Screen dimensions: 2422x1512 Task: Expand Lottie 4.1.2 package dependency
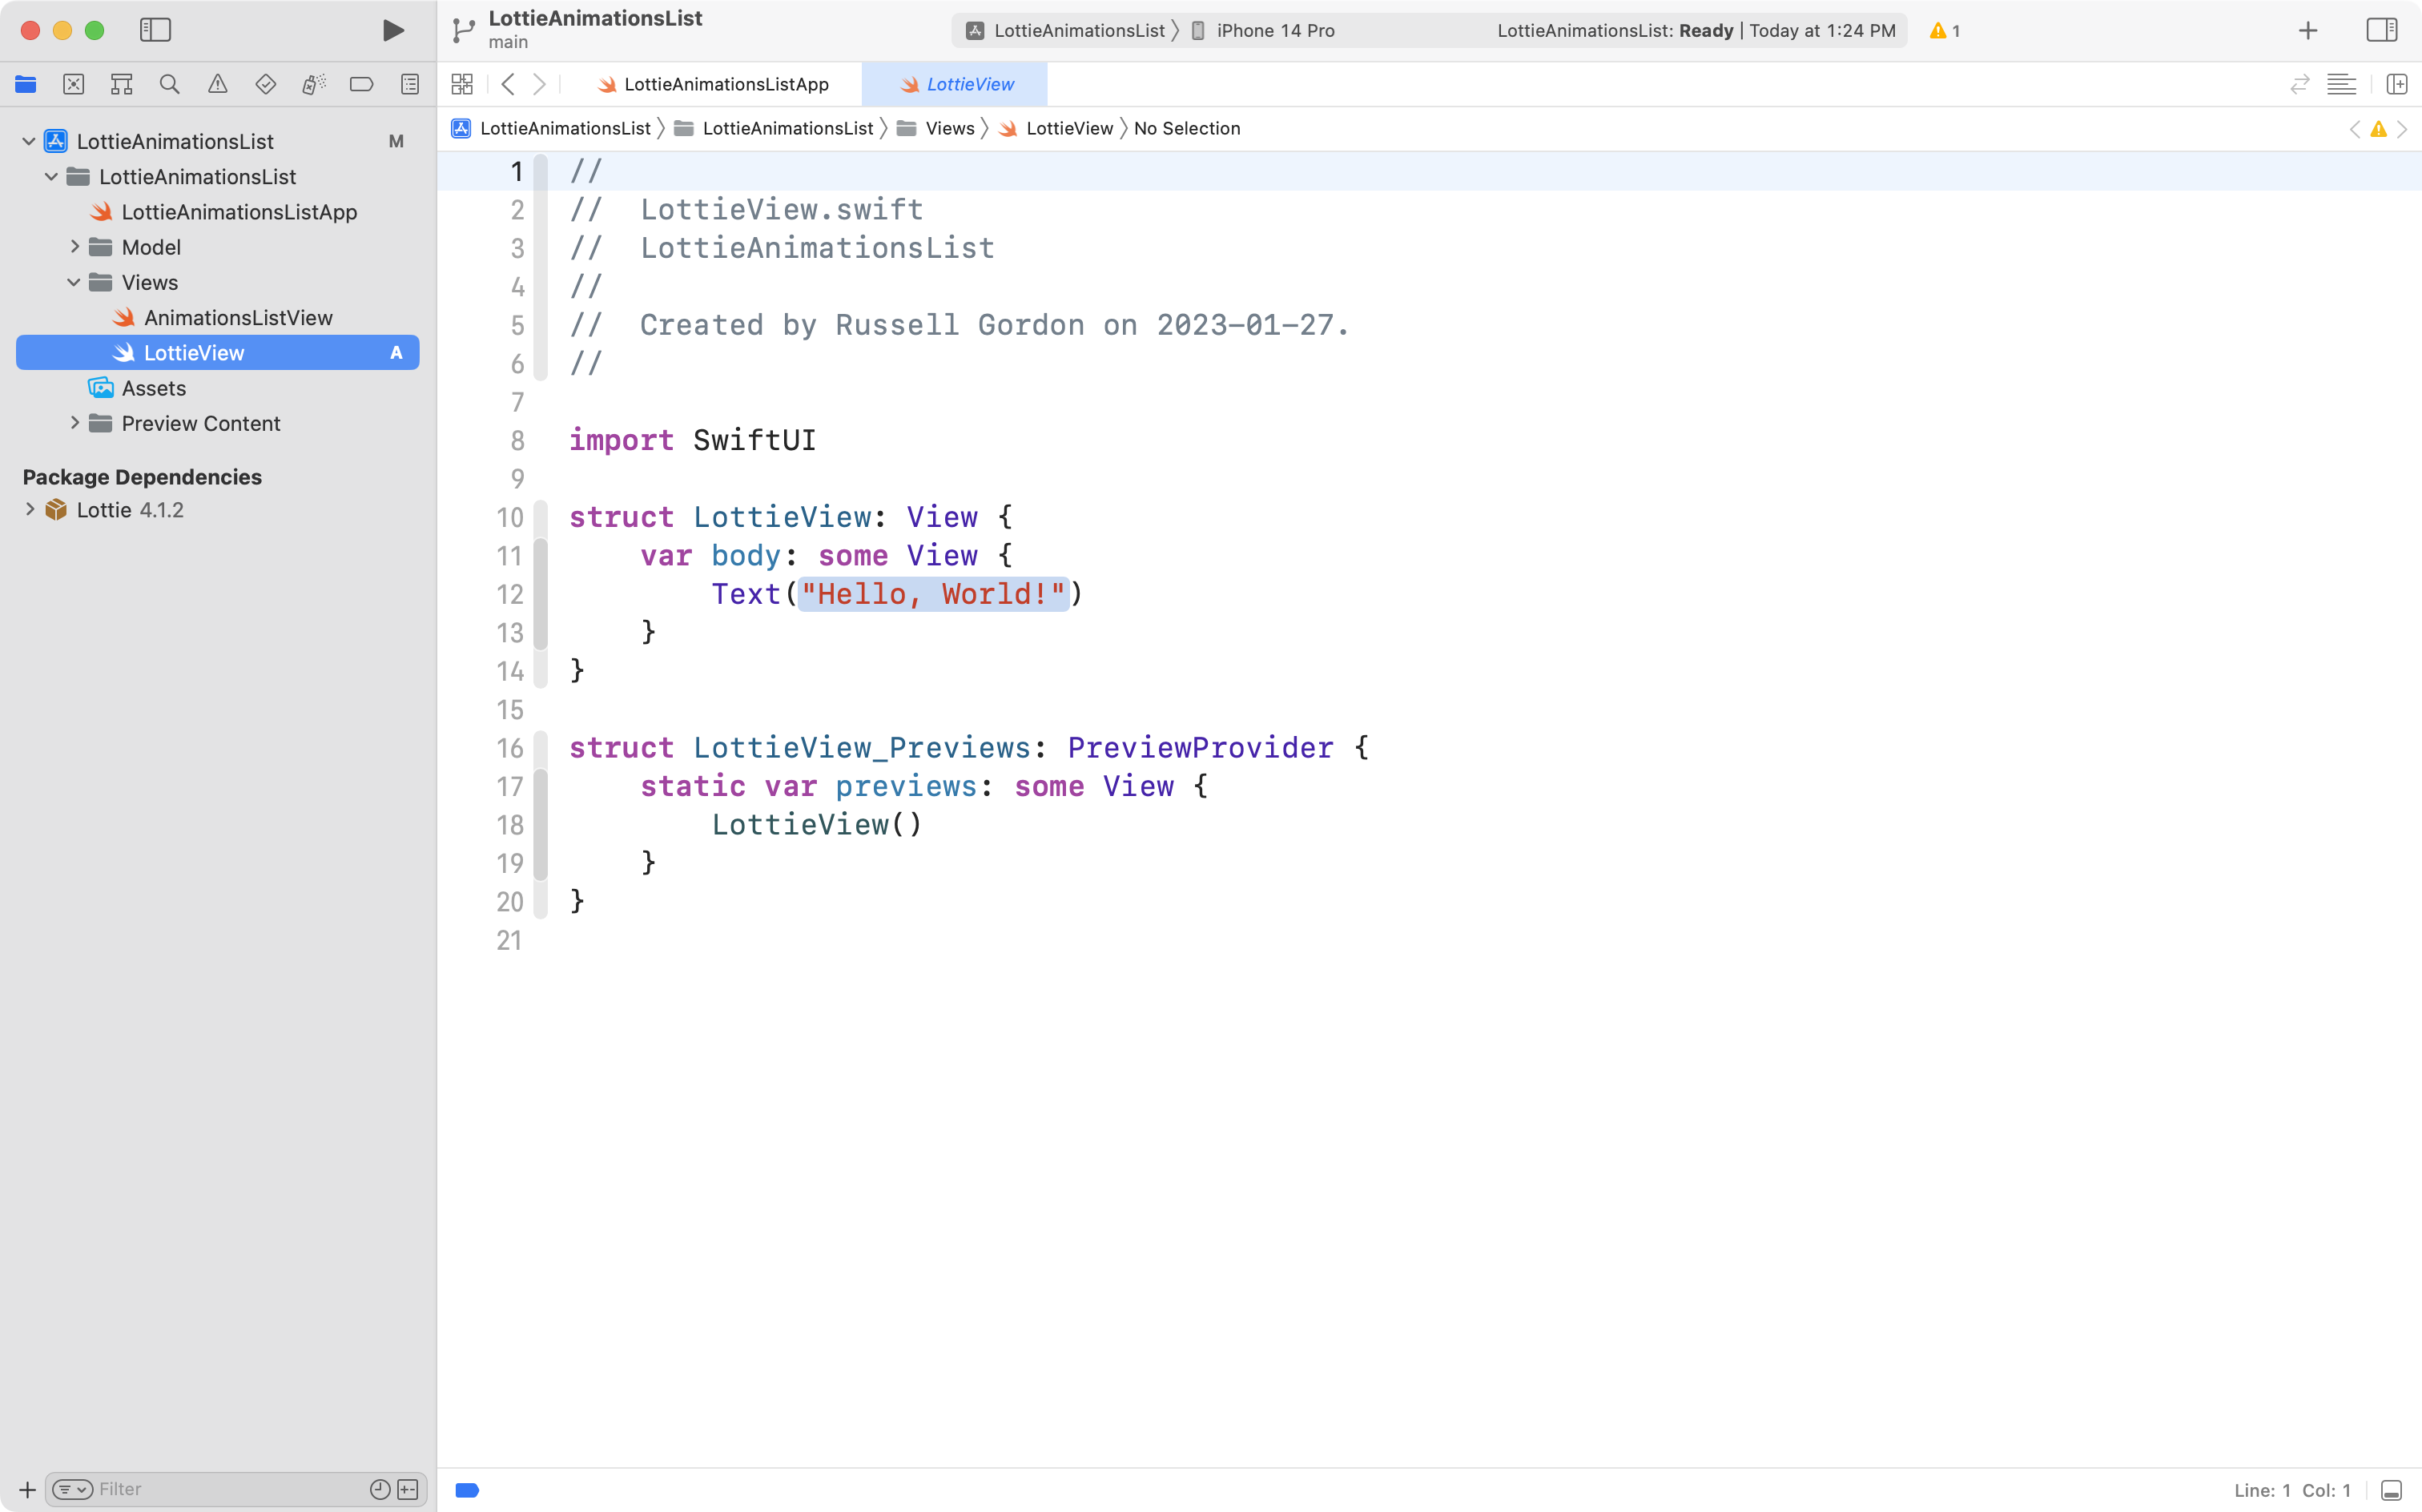tap(29, 510)
